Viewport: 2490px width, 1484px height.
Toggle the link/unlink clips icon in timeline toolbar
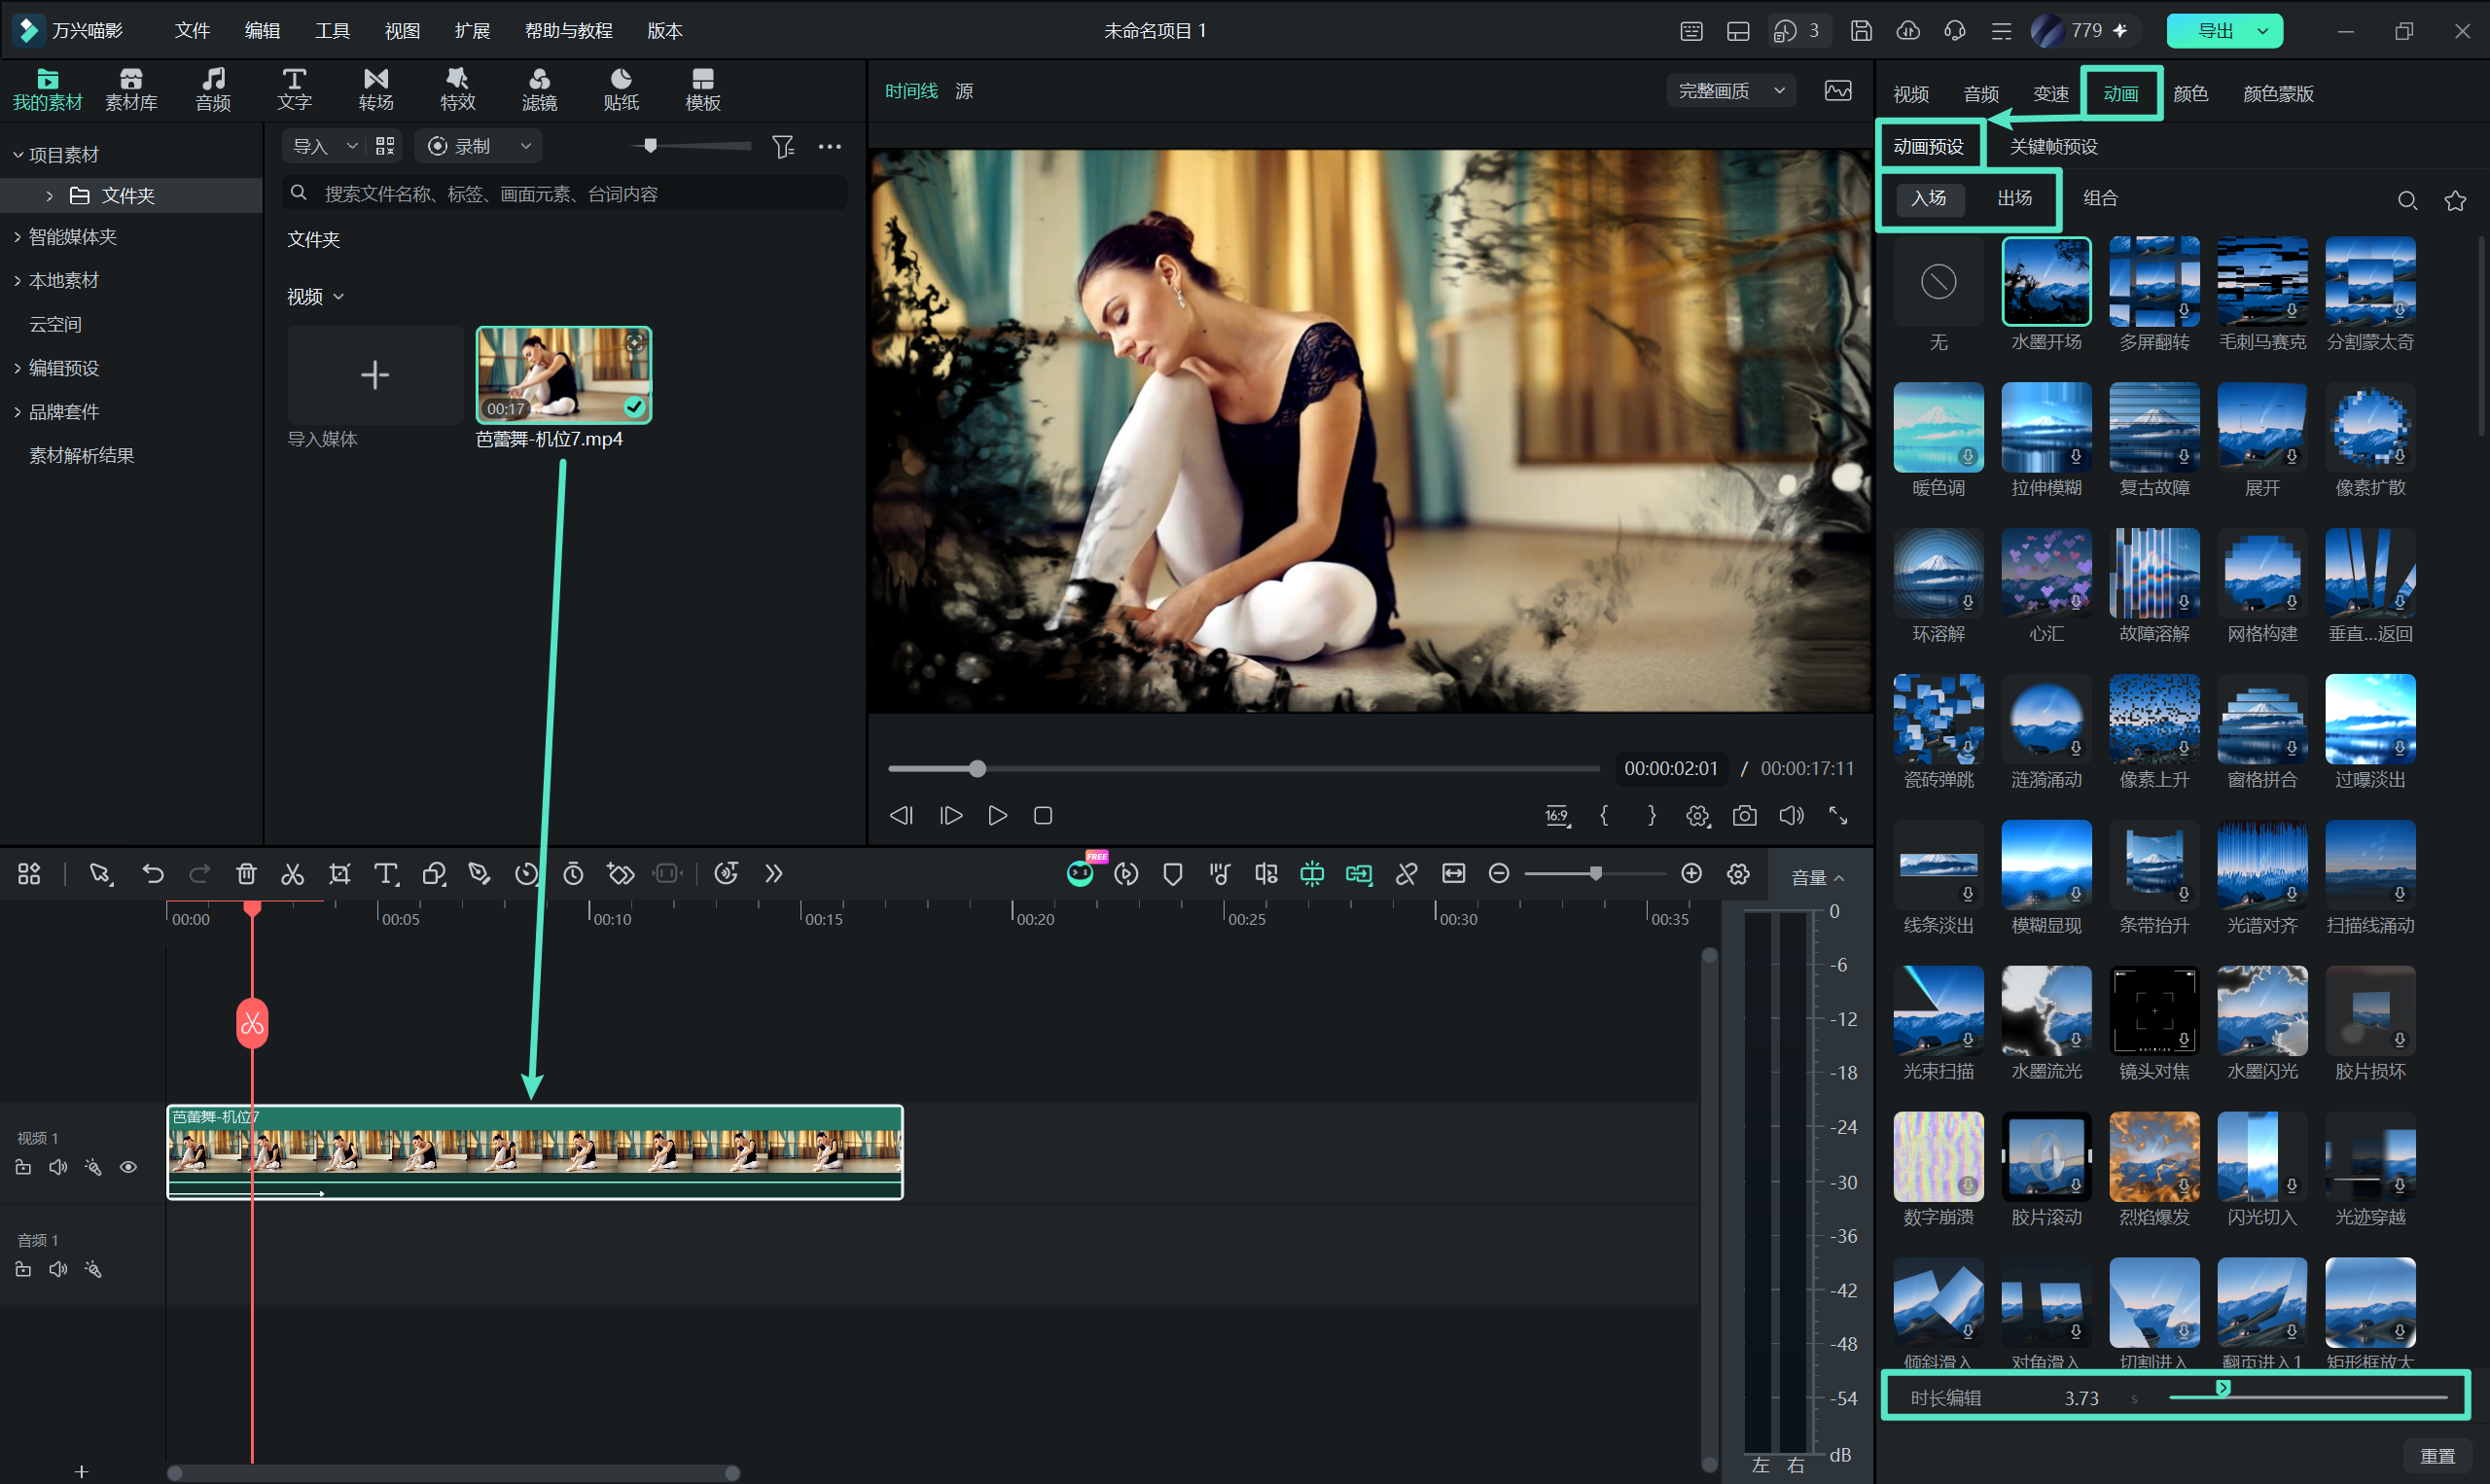[x=1407, y=874]
